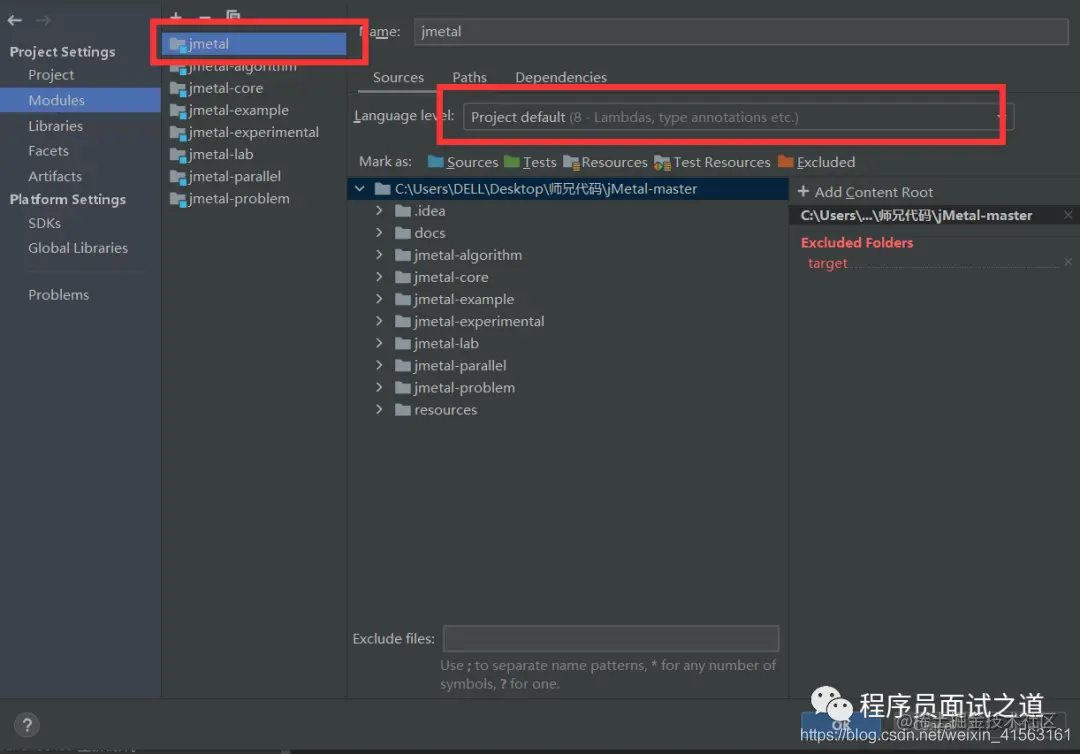Select the jmetal module
Image resolution: width=1080 pixels, height=754 pixels.
(255, 43)
